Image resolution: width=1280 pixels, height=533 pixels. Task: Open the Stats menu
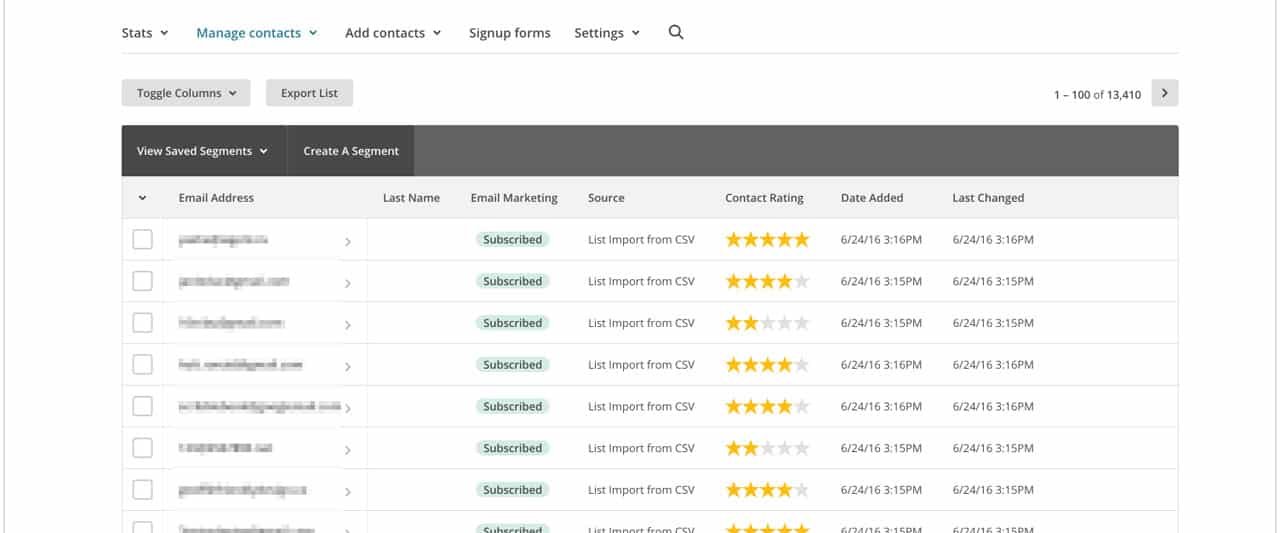coord(145,33)
